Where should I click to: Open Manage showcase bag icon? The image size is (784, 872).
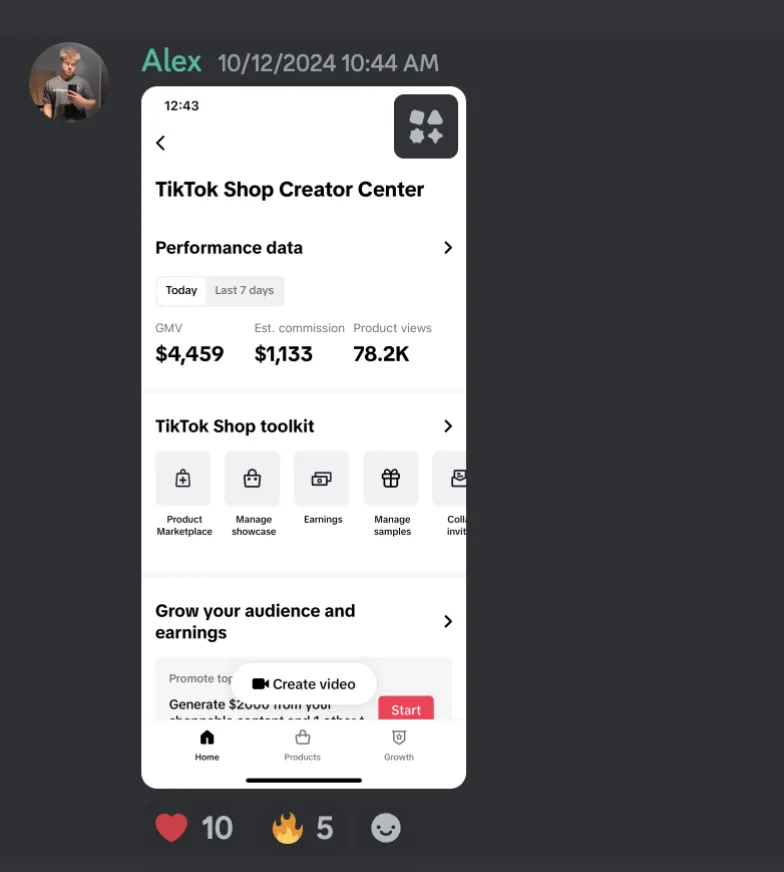[252, 478]
